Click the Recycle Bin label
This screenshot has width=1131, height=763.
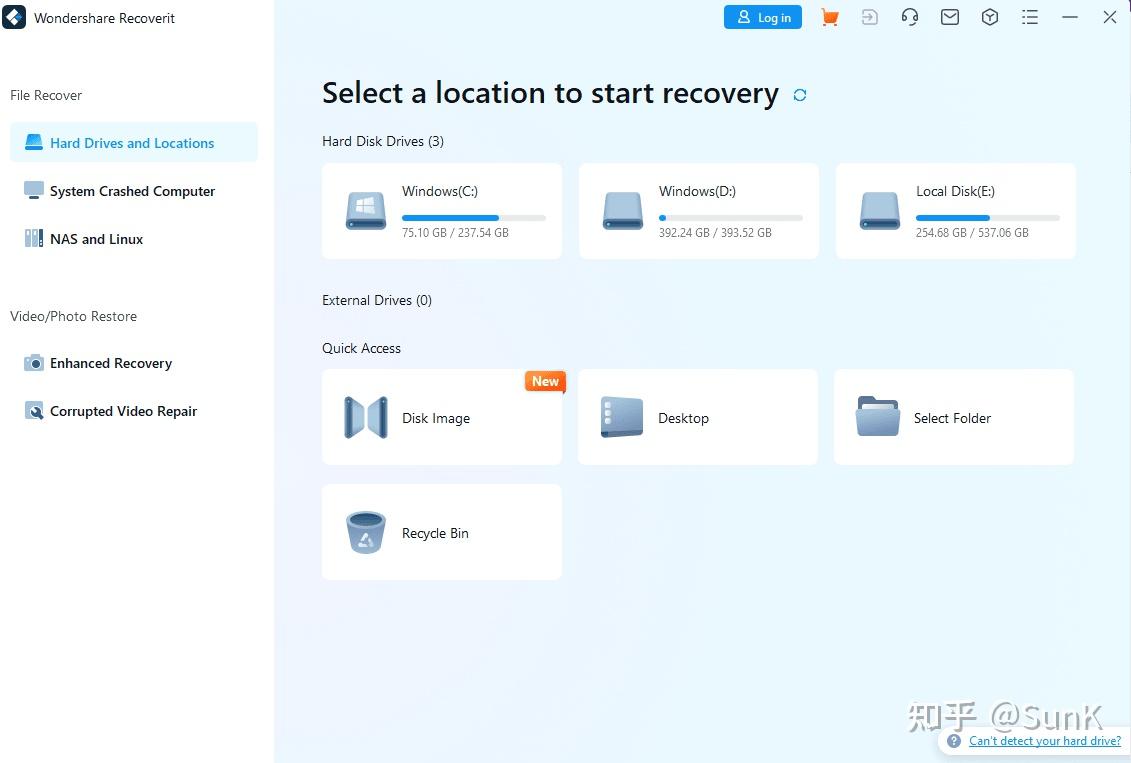(435, 533)
